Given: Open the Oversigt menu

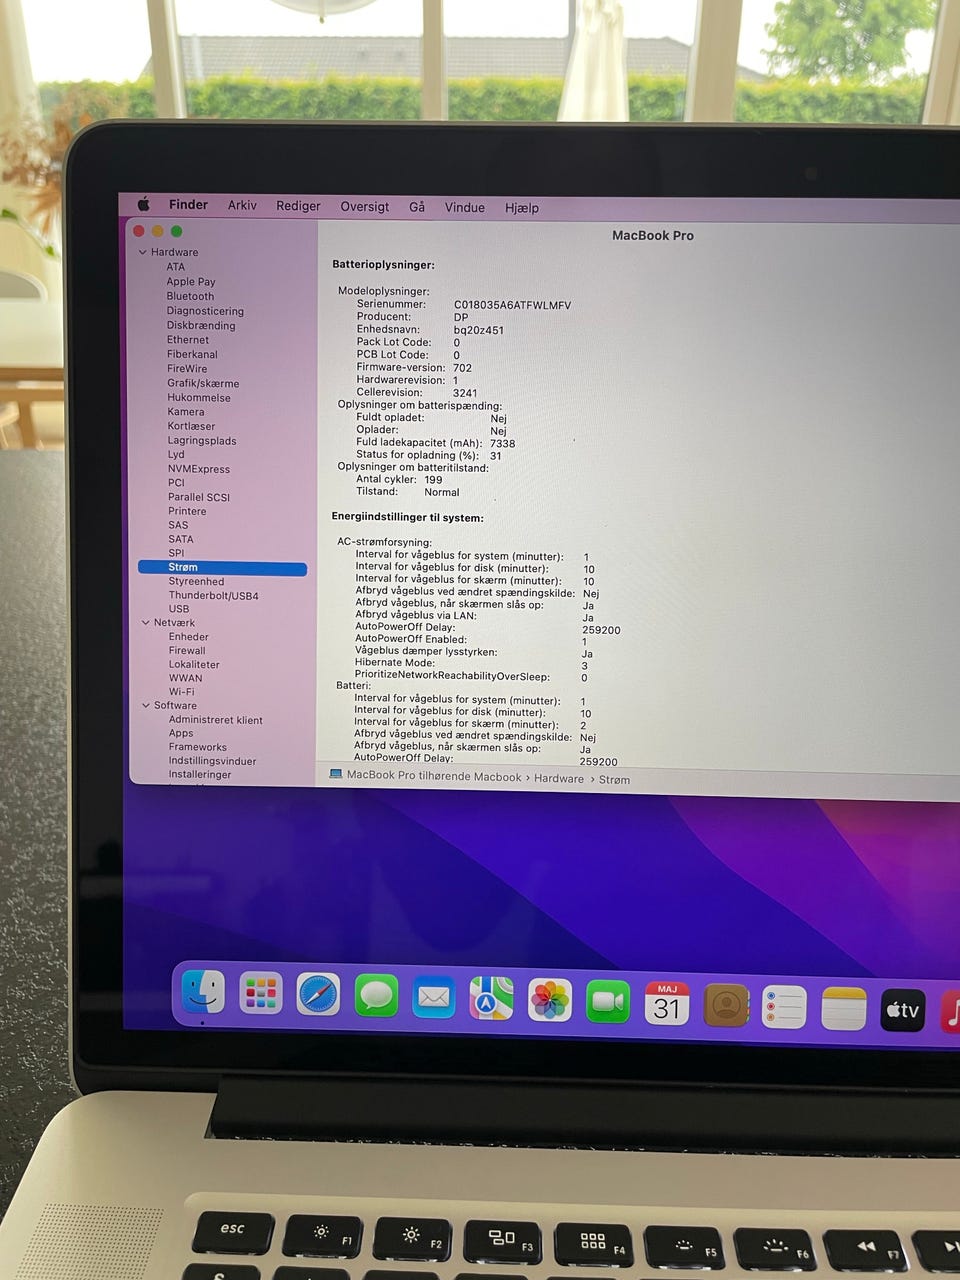Looking at the screenshot, I should (x=365, y=207).
